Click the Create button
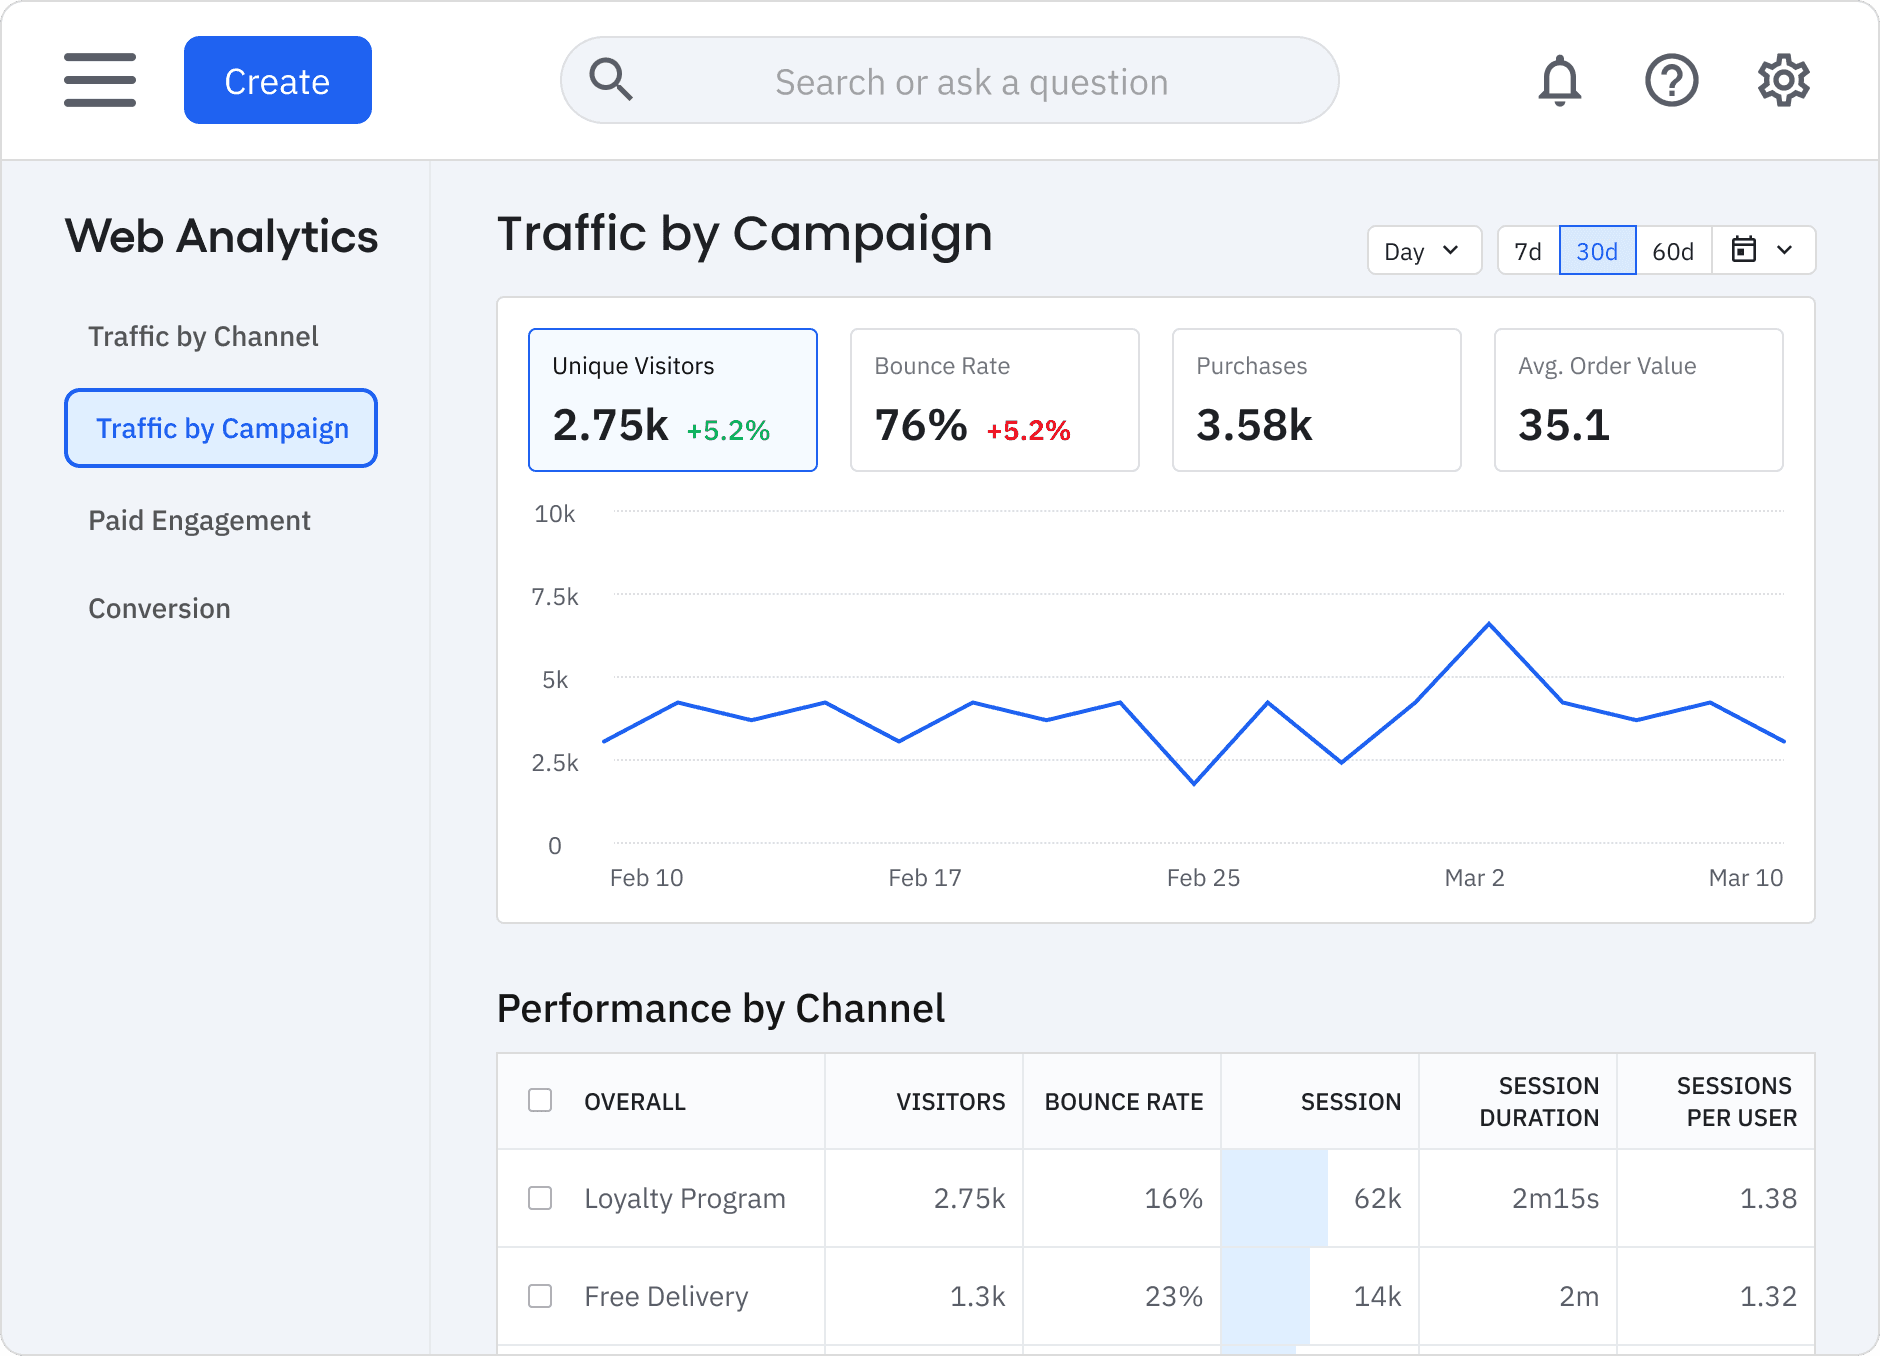 (277, 80)
